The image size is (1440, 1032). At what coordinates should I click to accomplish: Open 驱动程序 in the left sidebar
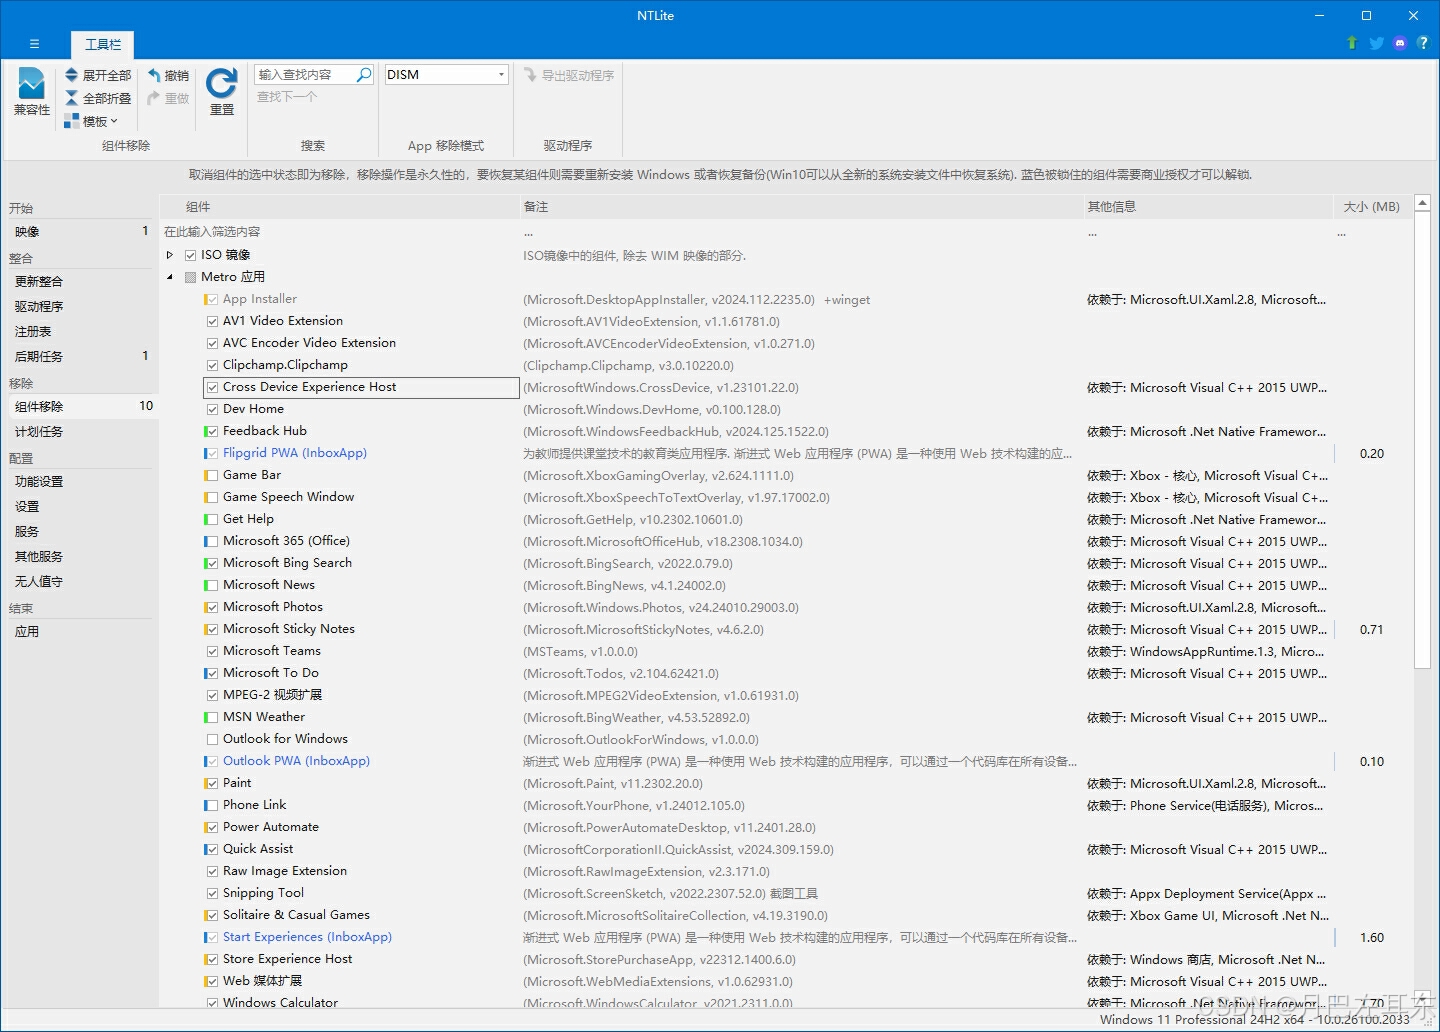point(82,306)
